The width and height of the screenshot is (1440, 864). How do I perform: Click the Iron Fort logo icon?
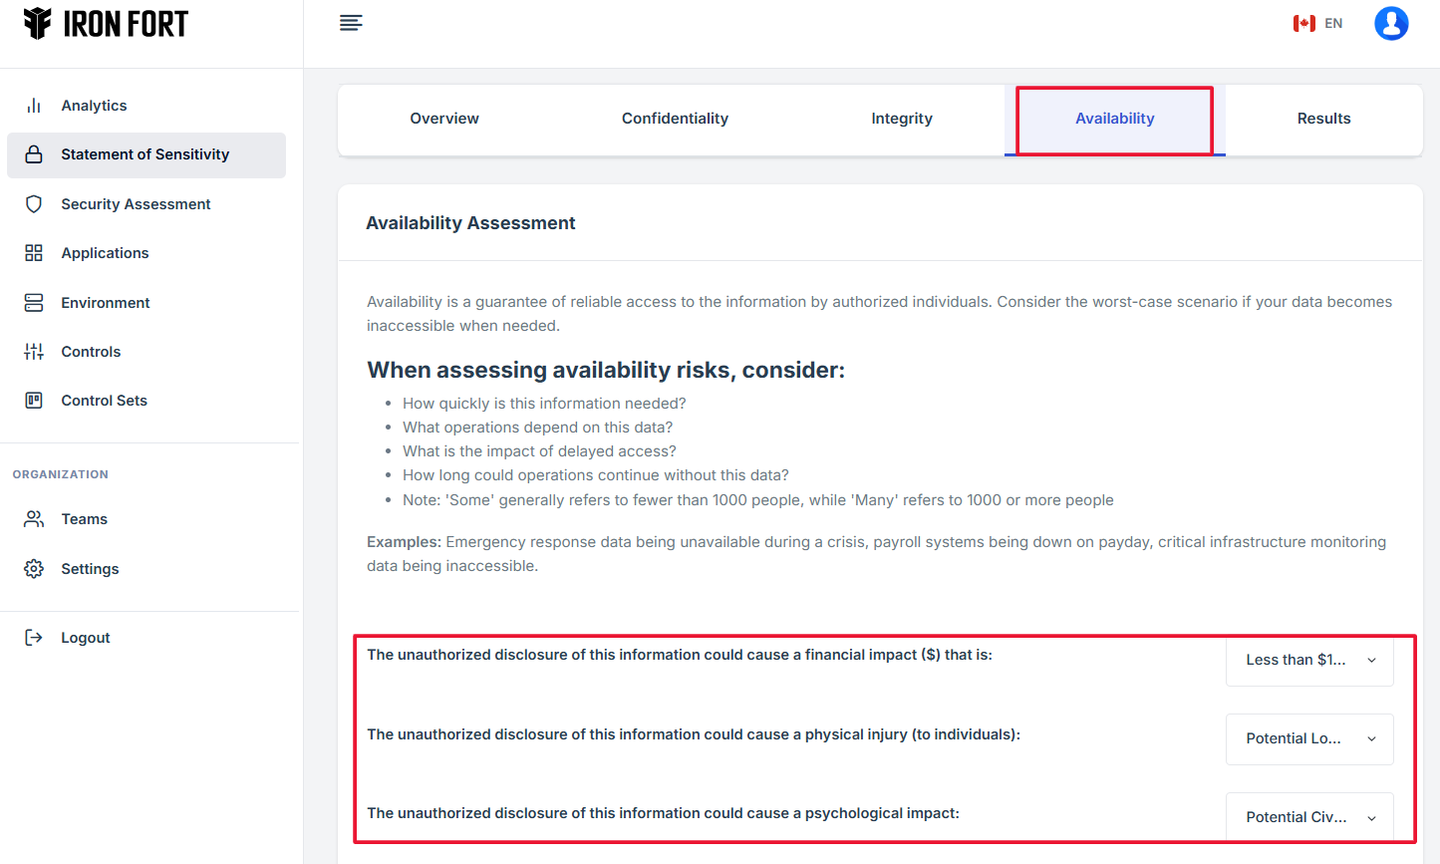[37, 23]
